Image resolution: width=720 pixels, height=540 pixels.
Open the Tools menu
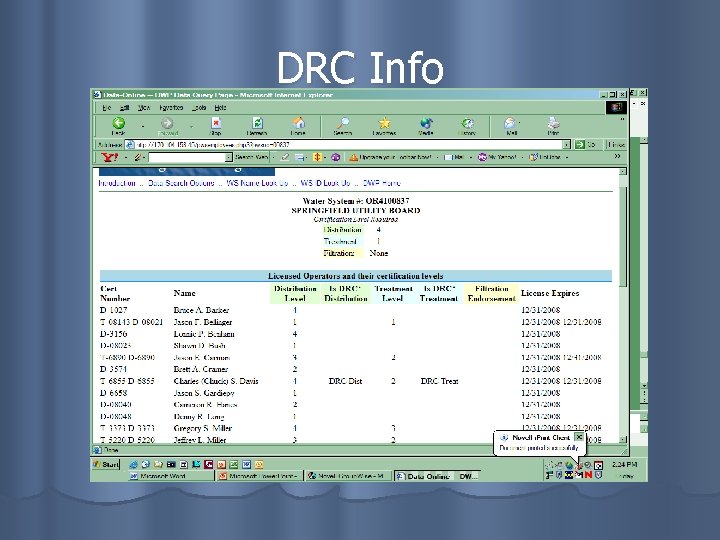click(198, 108)
